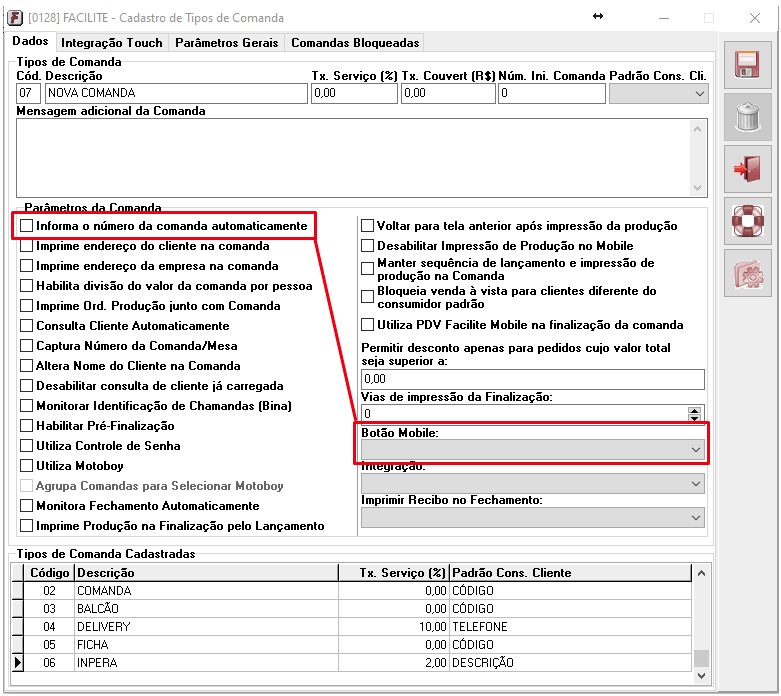Decrease Vias de impressão da Finalização value
The image size is (781, 696).
tap(694, 418)
